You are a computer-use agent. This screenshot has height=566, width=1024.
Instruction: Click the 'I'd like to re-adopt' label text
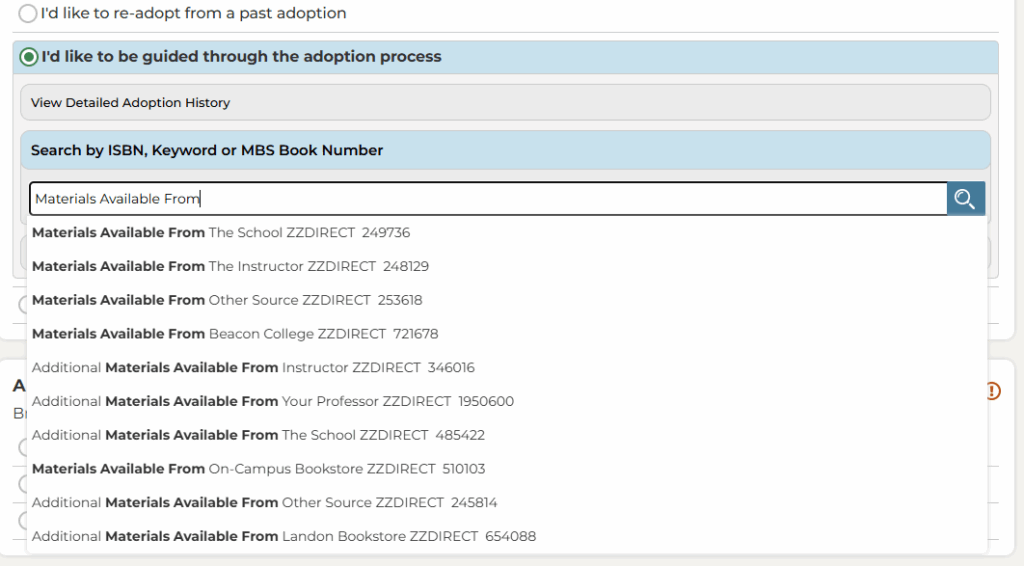[193, 14]
